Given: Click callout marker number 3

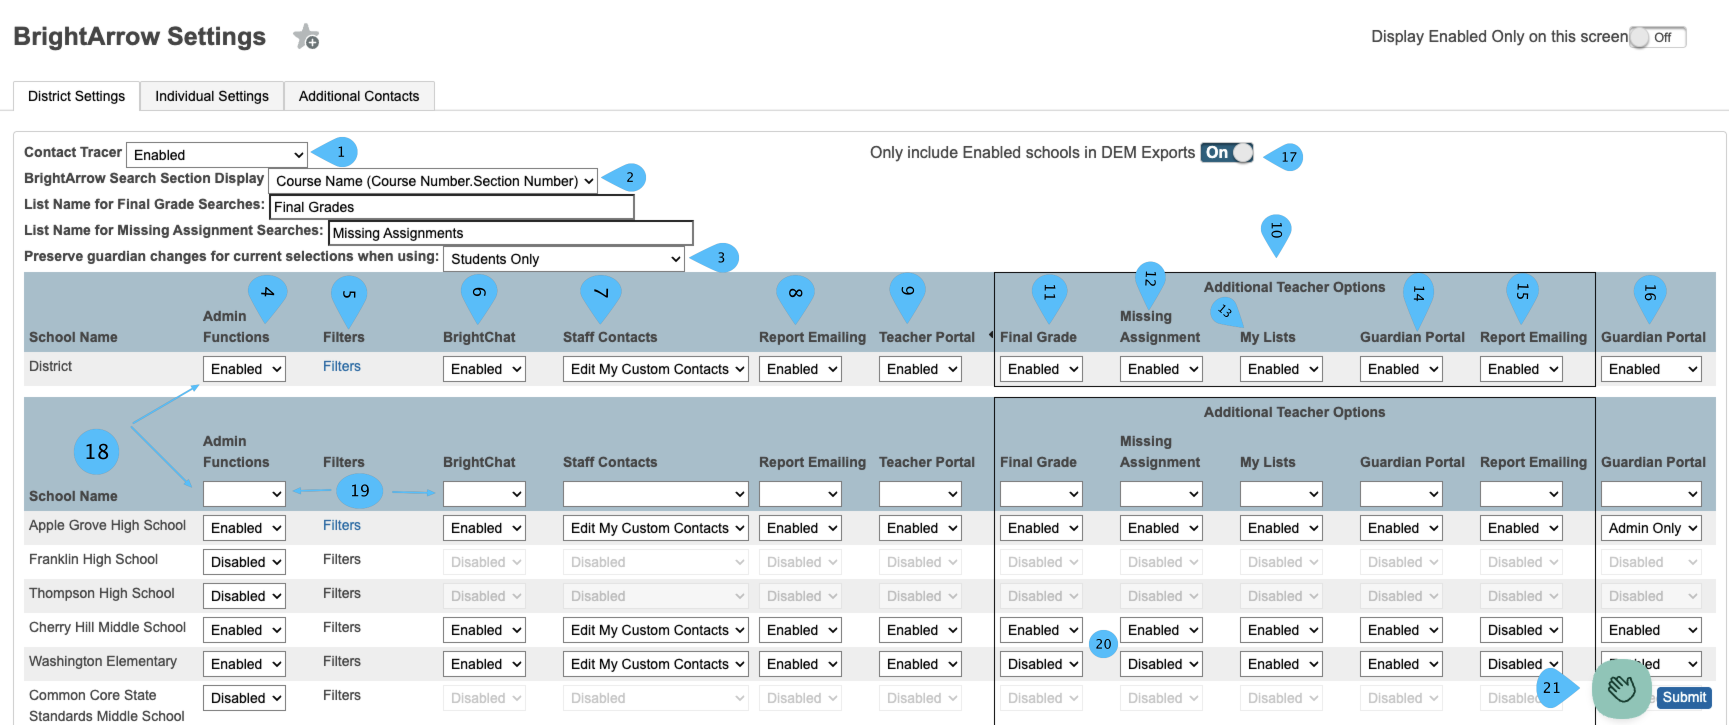Looking at the screenshot, I should click(x=716, y=258).
